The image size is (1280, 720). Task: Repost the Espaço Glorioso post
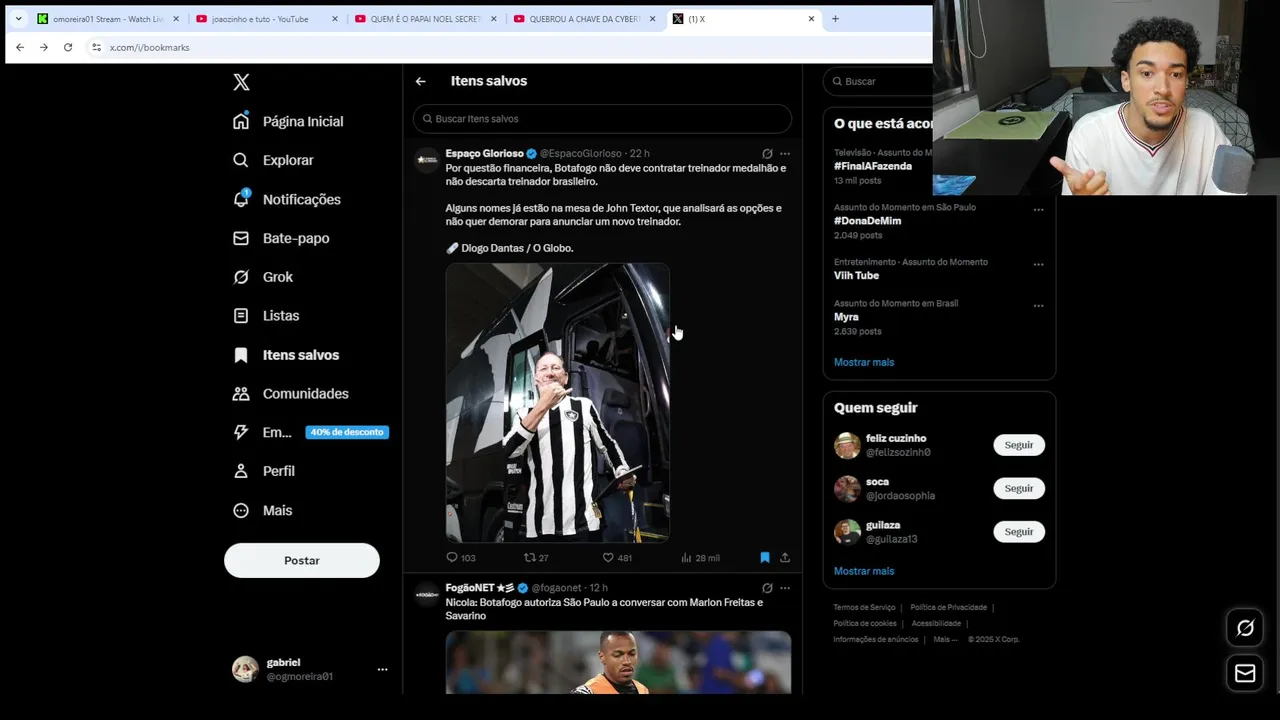click(x=536, y=557)
